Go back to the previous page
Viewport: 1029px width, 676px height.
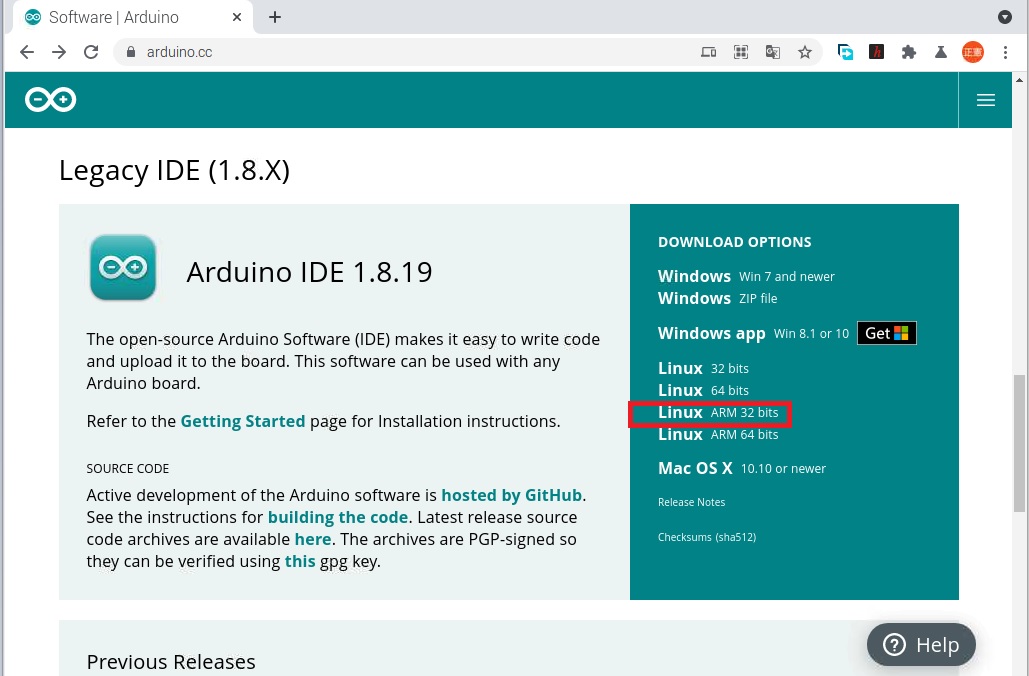[27, 53]
